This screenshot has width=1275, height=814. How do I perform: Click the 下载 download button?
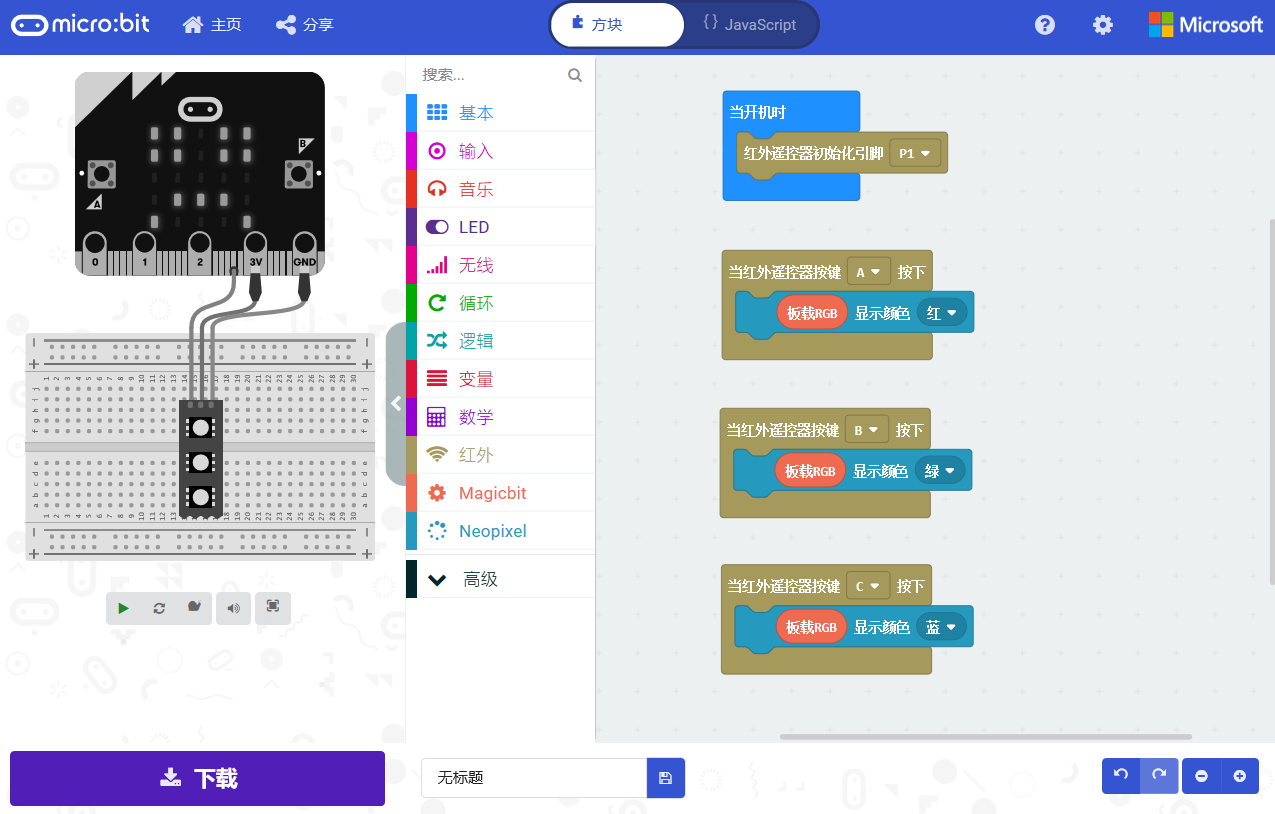point(197,778)
